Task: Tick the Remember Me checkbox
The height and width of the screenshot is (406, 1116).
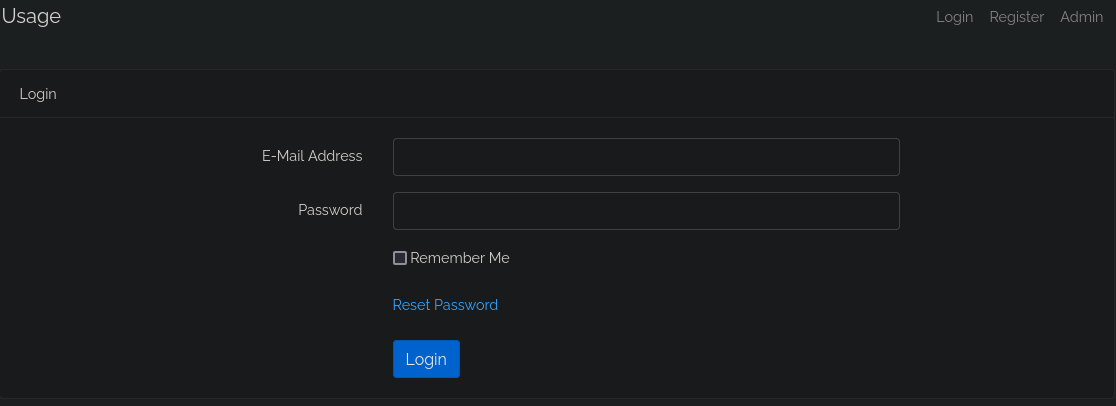Action: click(x=400, y=258)
